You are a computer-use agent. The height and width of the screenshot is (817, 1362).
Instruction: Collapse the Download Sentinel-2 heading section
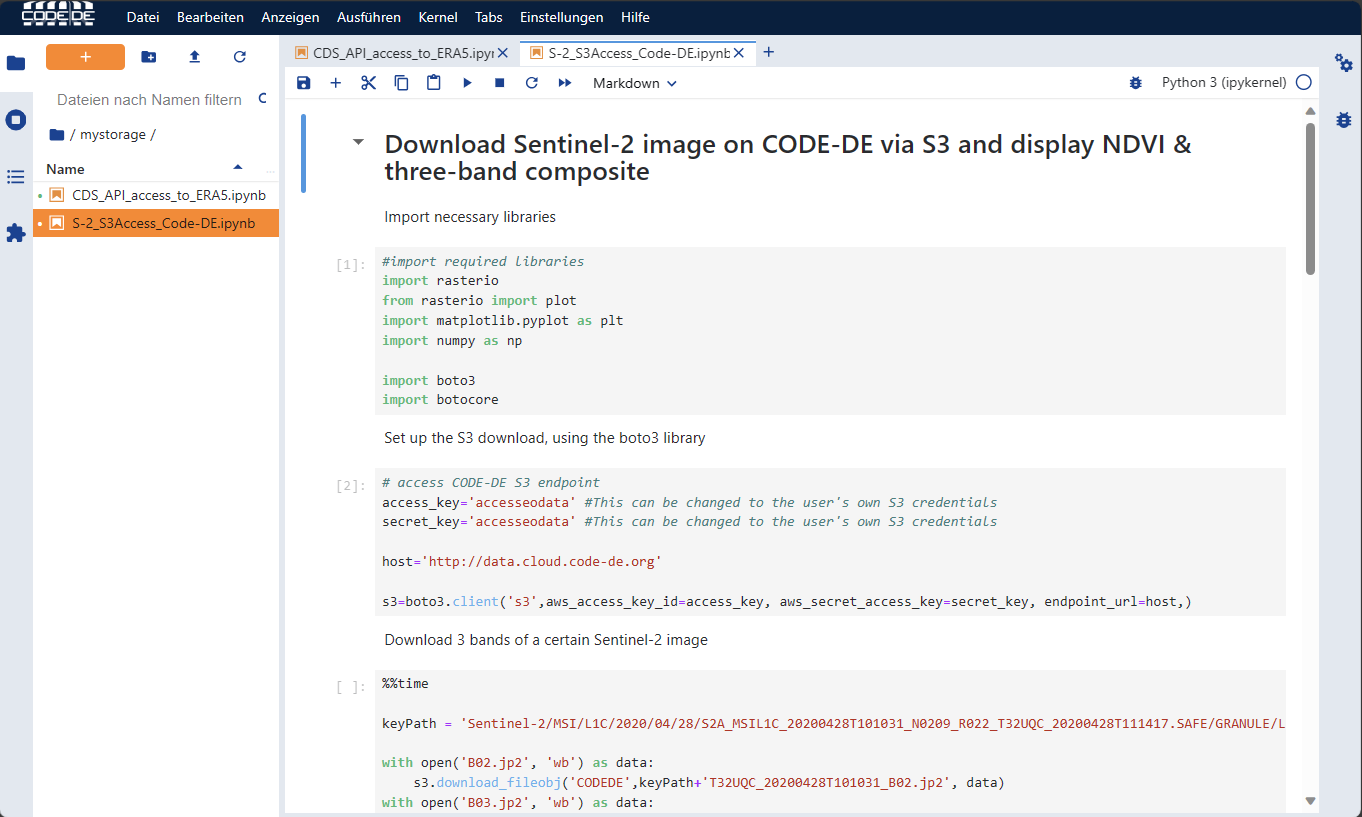pyautogui.click(x=358, y=143)
